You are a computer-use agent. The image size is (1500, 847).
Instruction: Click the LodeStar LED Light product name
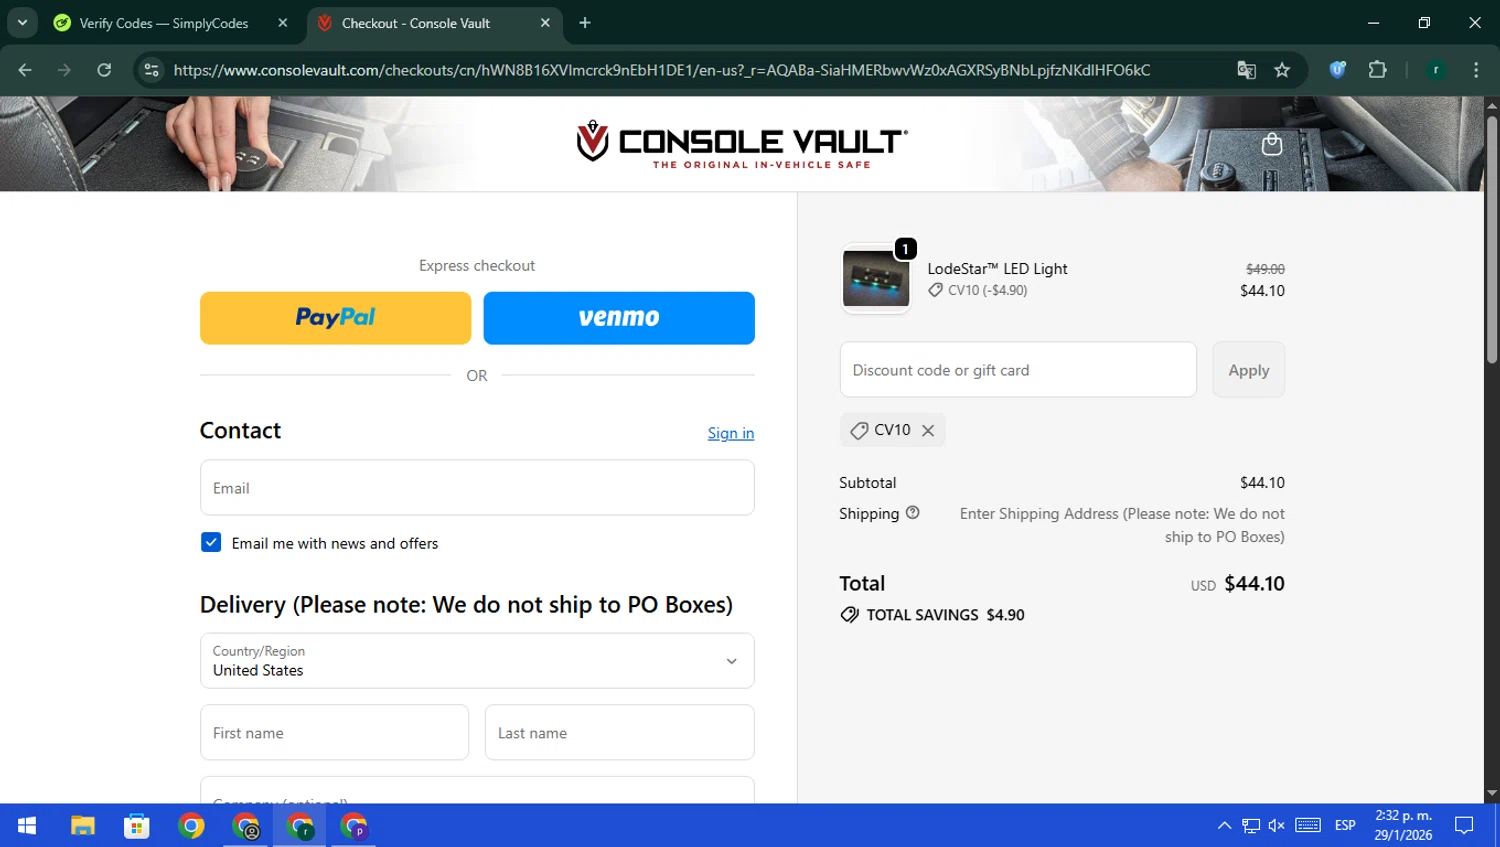pyautogui.click(x=997, y=269)
